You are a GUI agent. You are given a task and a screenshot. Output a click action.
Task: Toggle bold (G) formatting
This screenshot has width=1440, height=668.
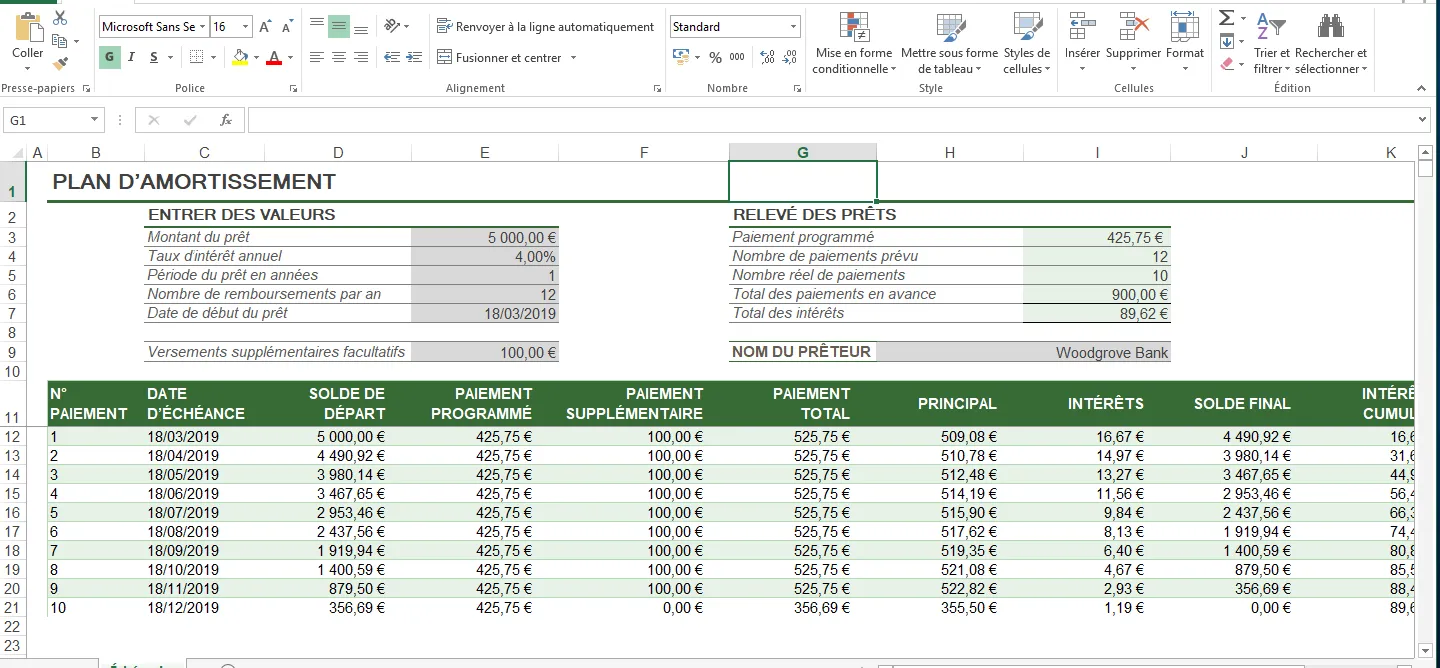(110, 58)
